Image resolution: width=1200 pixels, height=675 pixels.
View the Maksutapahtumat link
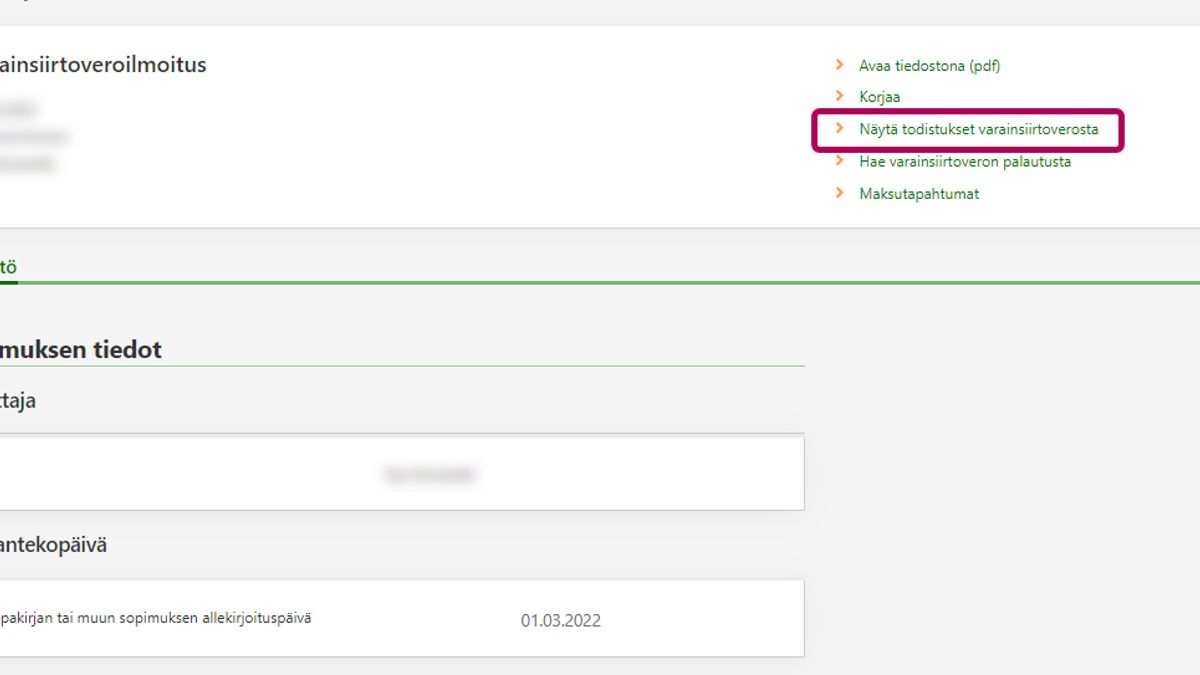919,194
